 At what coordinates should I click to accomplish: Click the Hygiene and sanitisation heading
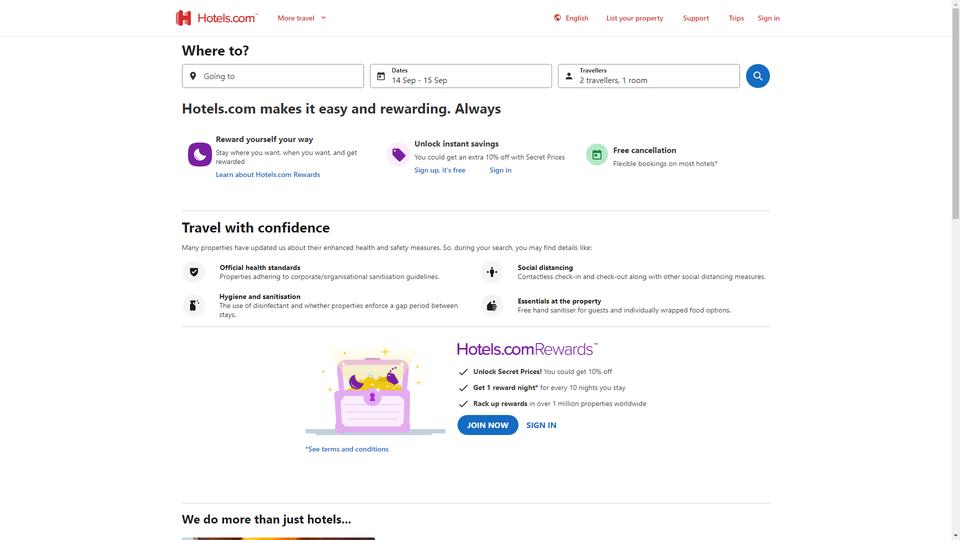pos(260,296)
